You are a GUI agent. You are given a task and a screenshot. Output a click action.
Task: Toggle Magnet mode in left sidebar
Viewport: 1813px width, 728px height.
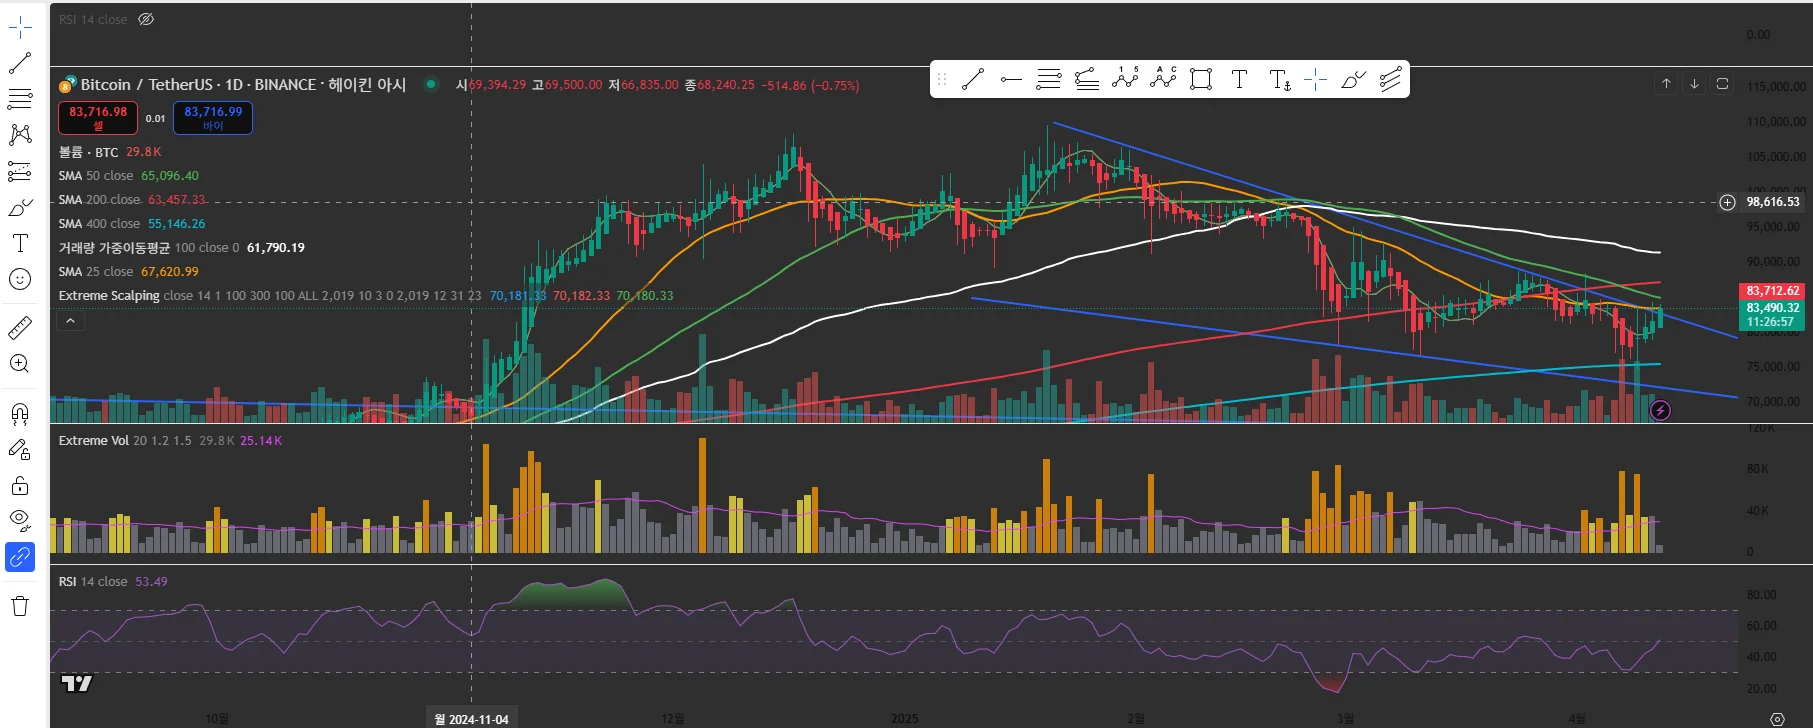[20, 413]
